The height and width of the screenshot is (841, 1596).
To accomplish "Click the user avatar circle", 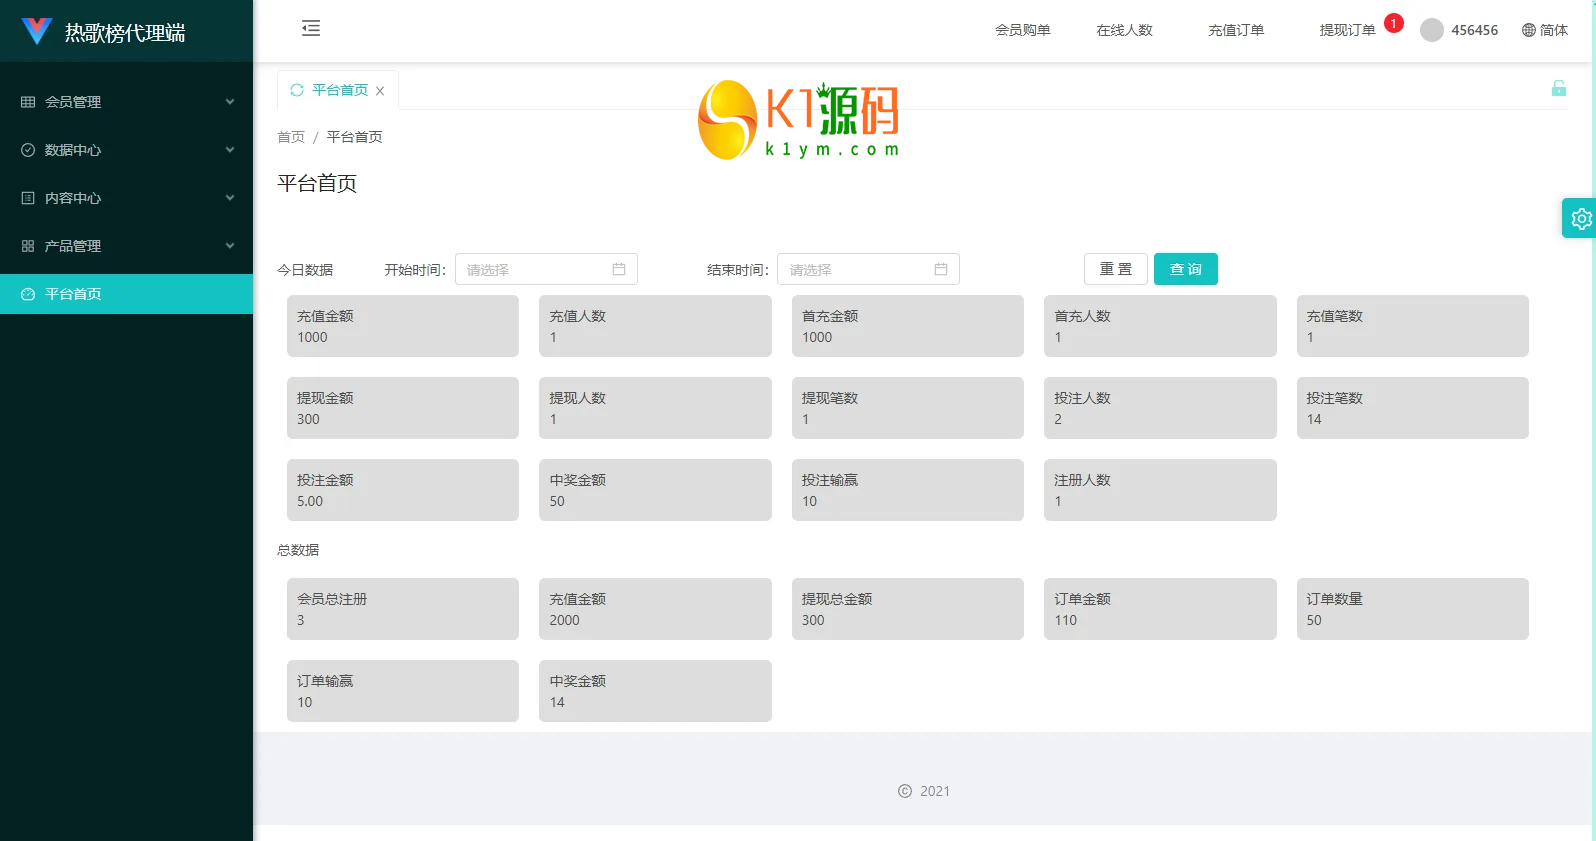I will 1432,30.
